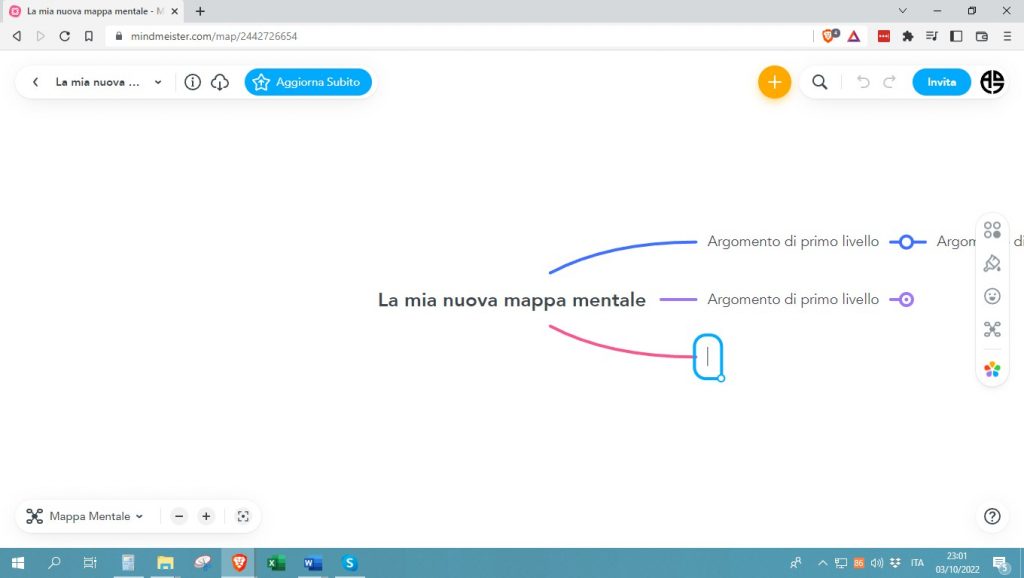
Task: Expand the browser tab search chevron
Action: pyautogui.click(x=903, y=11)
